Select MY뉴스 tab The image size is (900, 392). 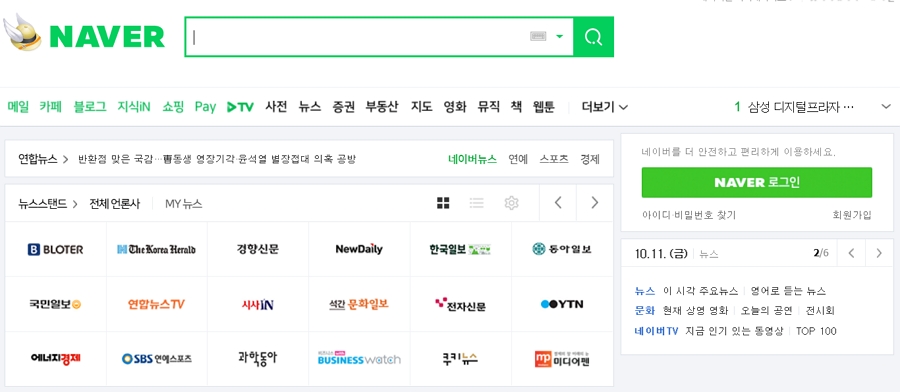tap(184, 203)
